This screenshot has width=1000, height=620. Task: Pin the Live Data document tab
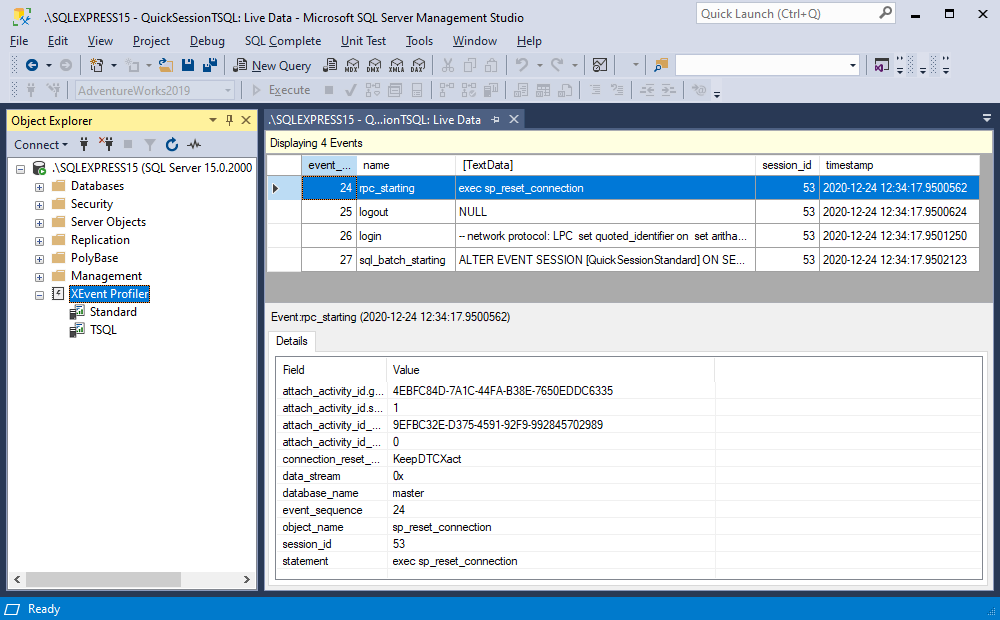pos(496,119)
